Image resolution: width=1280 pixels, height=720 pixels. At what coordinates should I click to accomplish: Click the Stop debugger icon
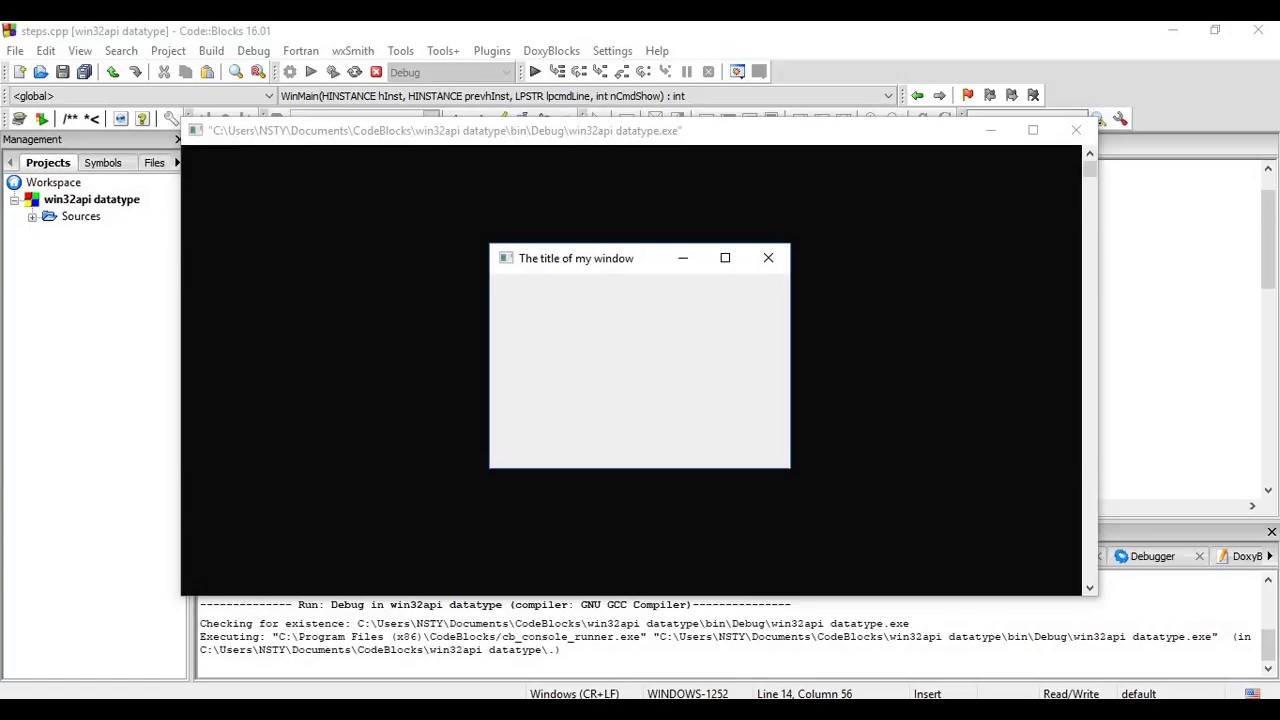[x=709, y=72]
